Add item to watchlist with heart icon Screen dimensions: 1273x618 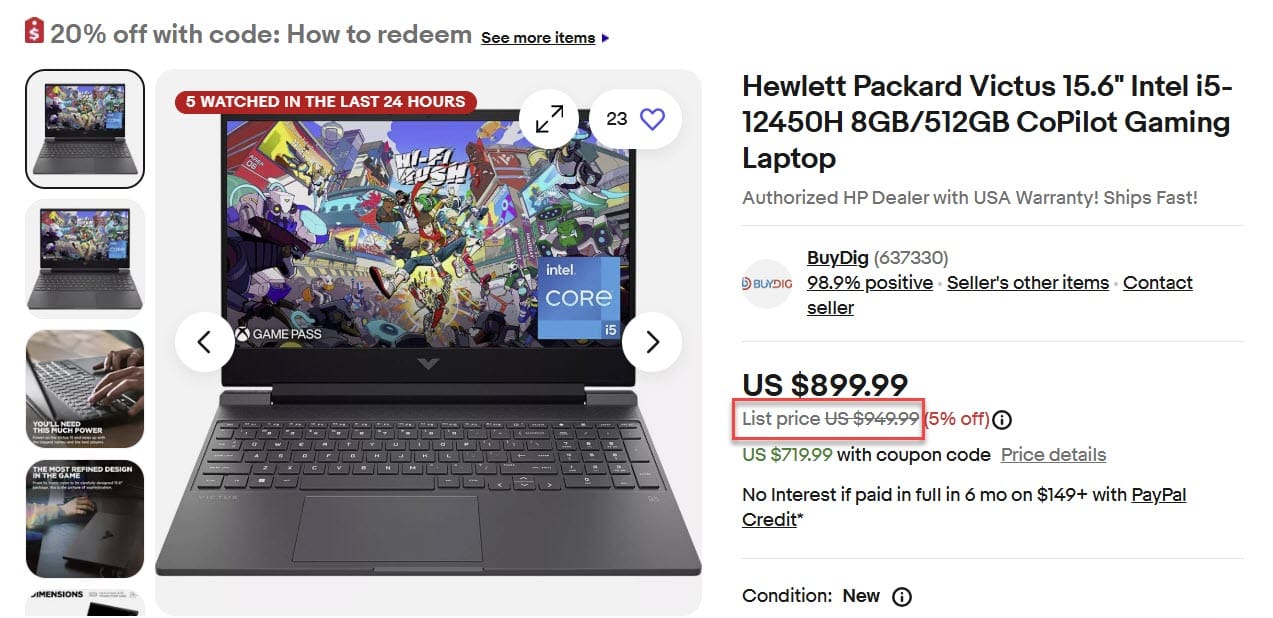point(652,119)
